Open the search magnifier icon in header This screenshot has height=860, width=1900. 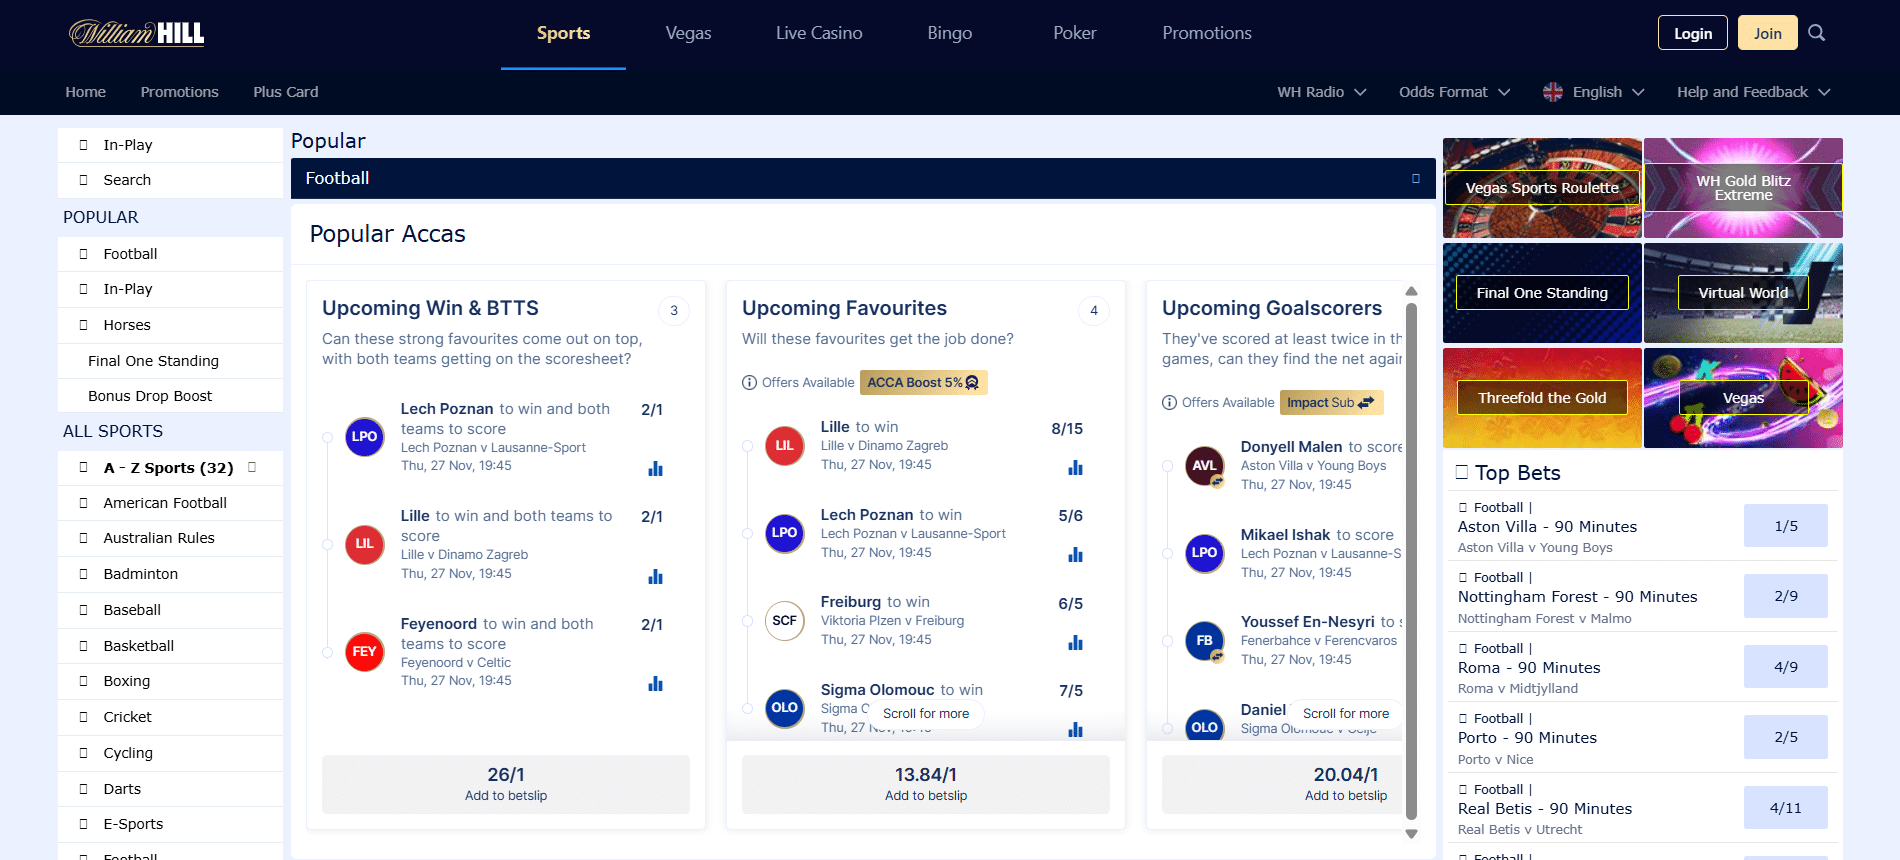tap(1817, 33)
